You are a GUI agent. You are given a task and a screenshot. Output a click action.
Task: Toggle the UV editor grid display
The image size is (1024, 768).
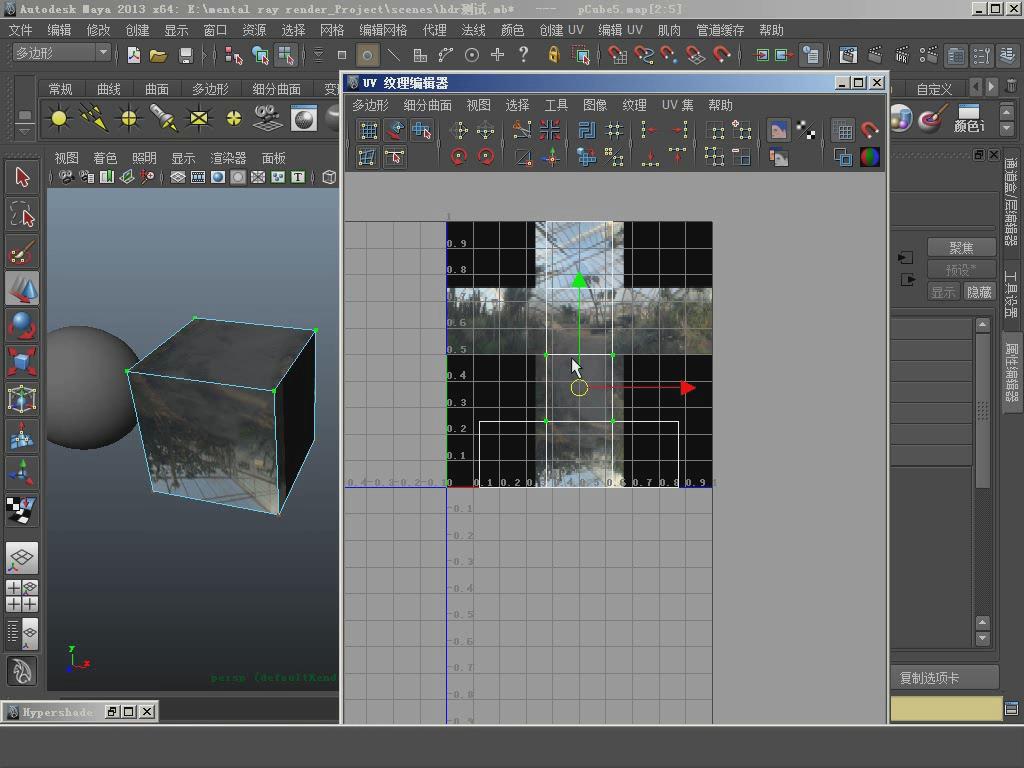pos(842,131)
